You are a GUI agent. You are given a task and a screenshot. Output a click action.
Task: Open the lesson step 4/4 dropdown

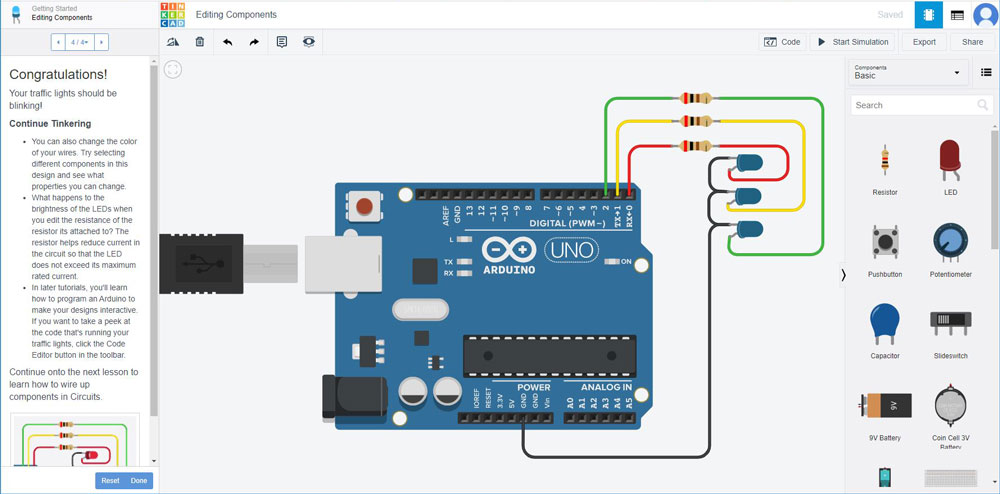(x=79, y=42)
